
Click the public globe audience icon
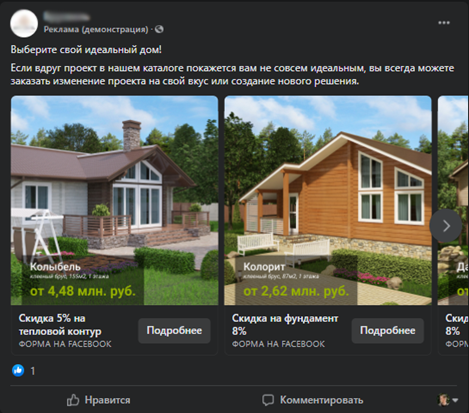159,29
